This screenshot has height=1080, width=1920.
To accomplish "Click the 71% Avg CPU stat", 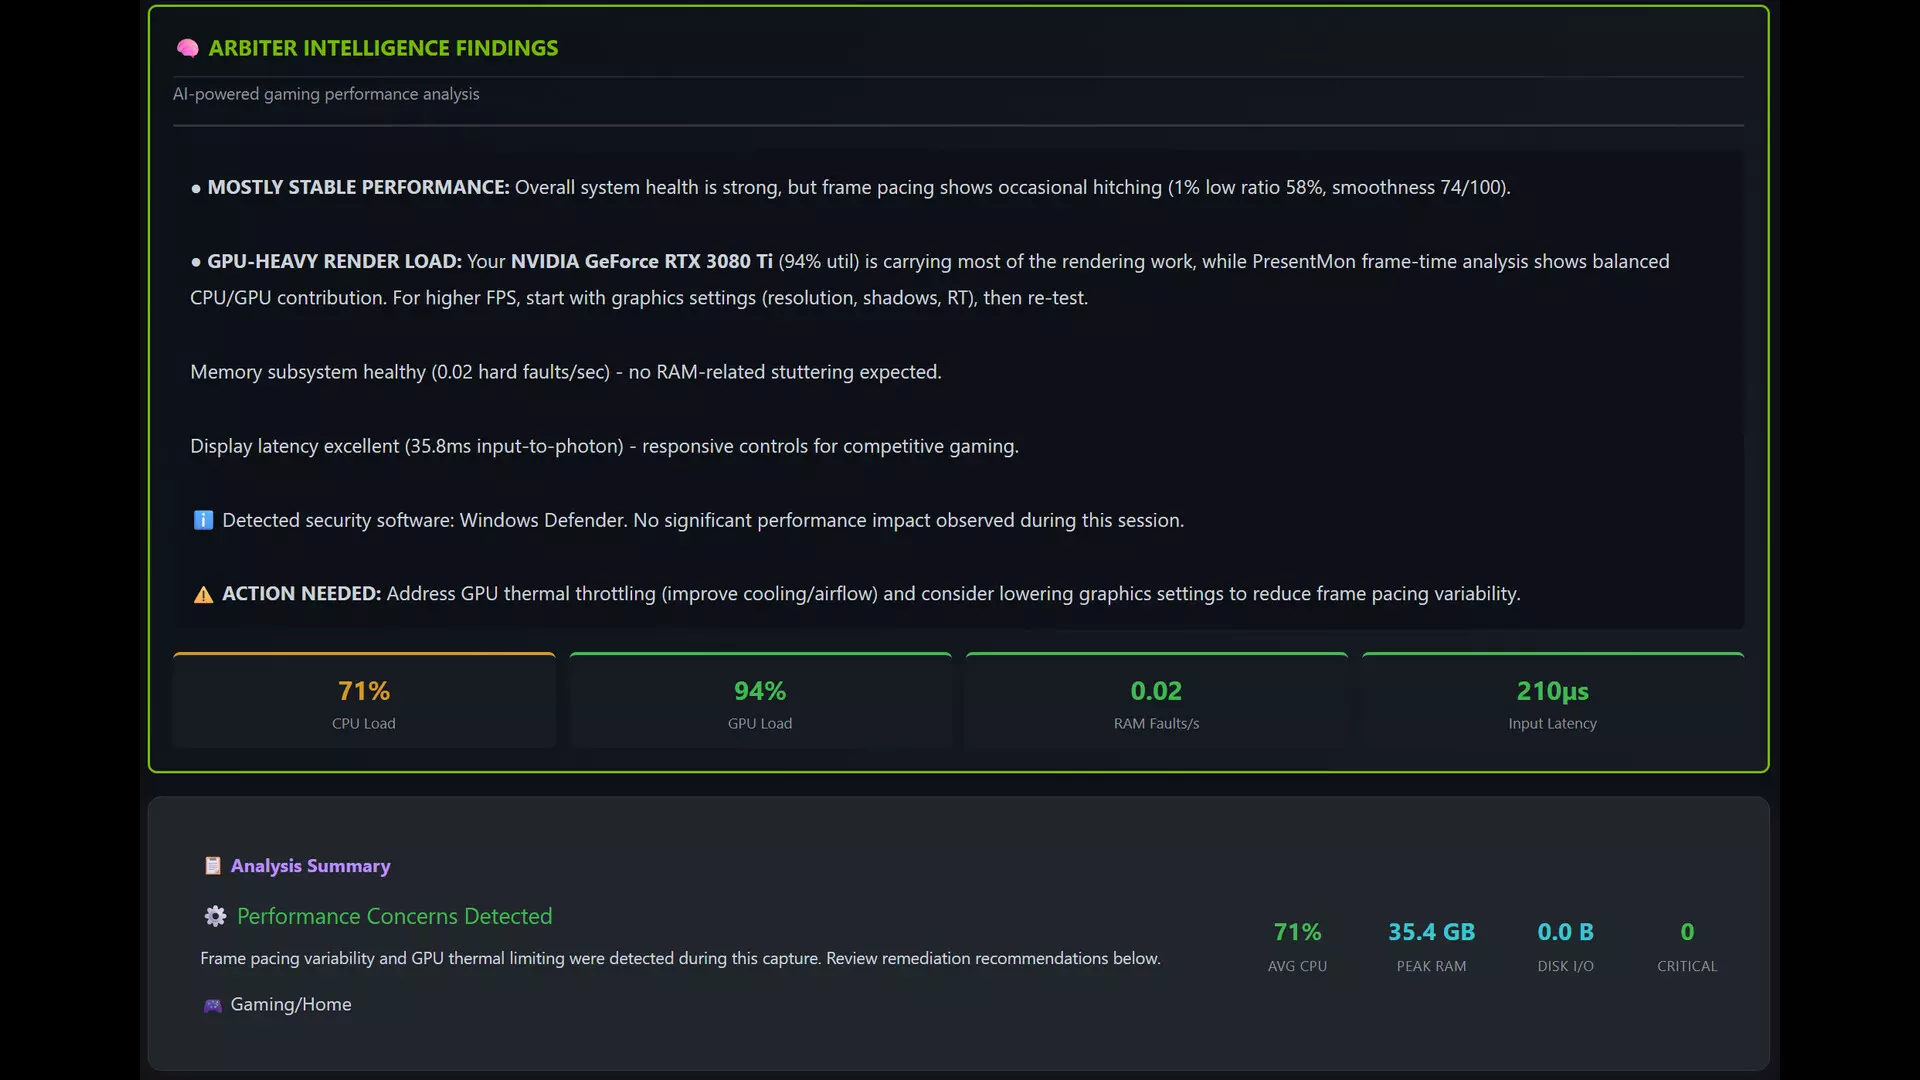I will point(1297,946).
